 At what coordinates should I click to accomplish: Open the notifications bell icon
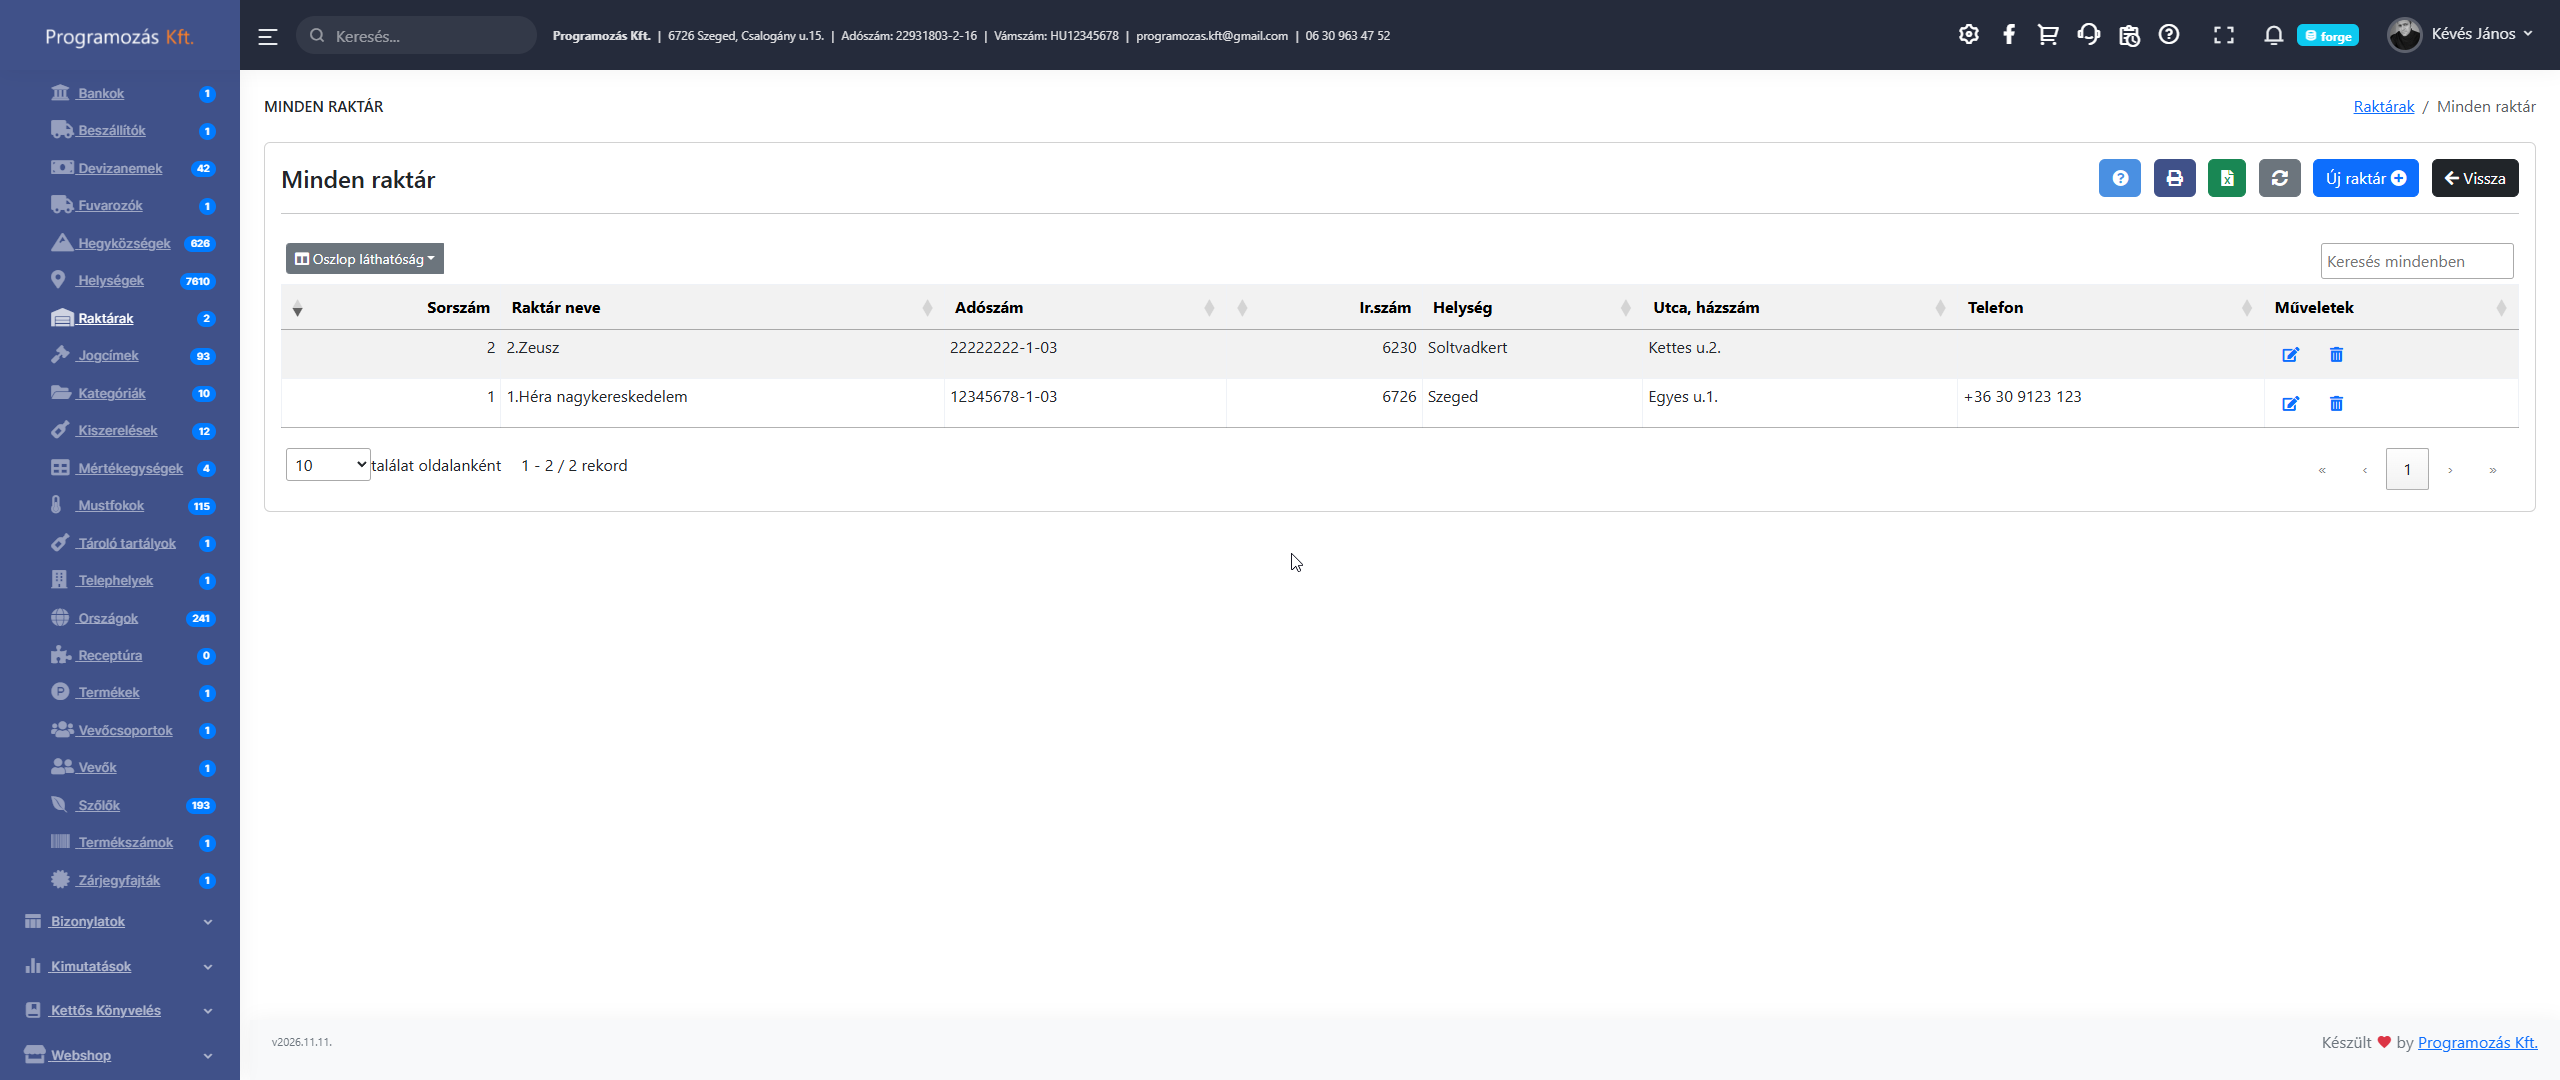pyautogui.click(x=2273, y=35)
